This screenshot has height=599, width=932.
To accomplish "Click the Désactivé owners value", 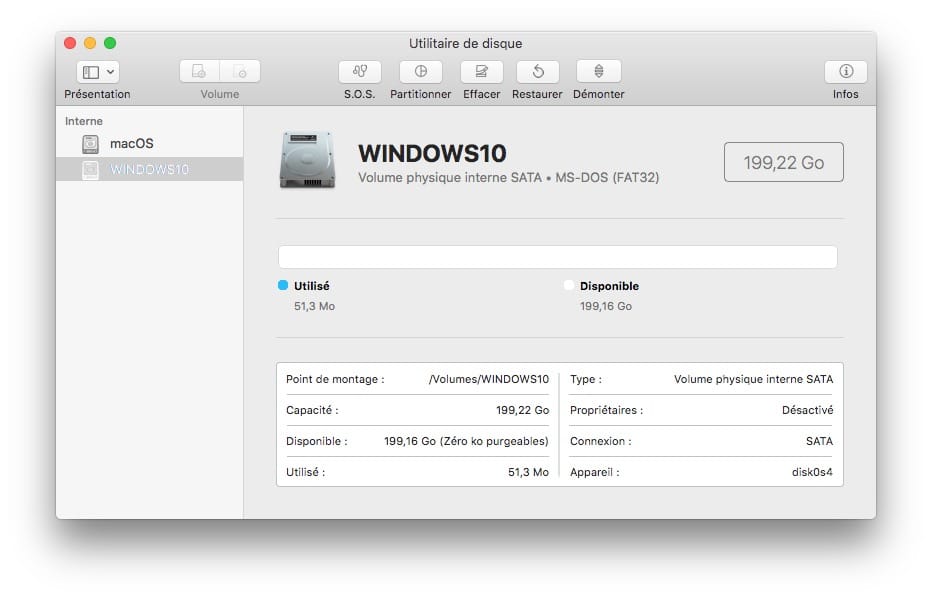I will pyautogui.click(x=807, y=410).
